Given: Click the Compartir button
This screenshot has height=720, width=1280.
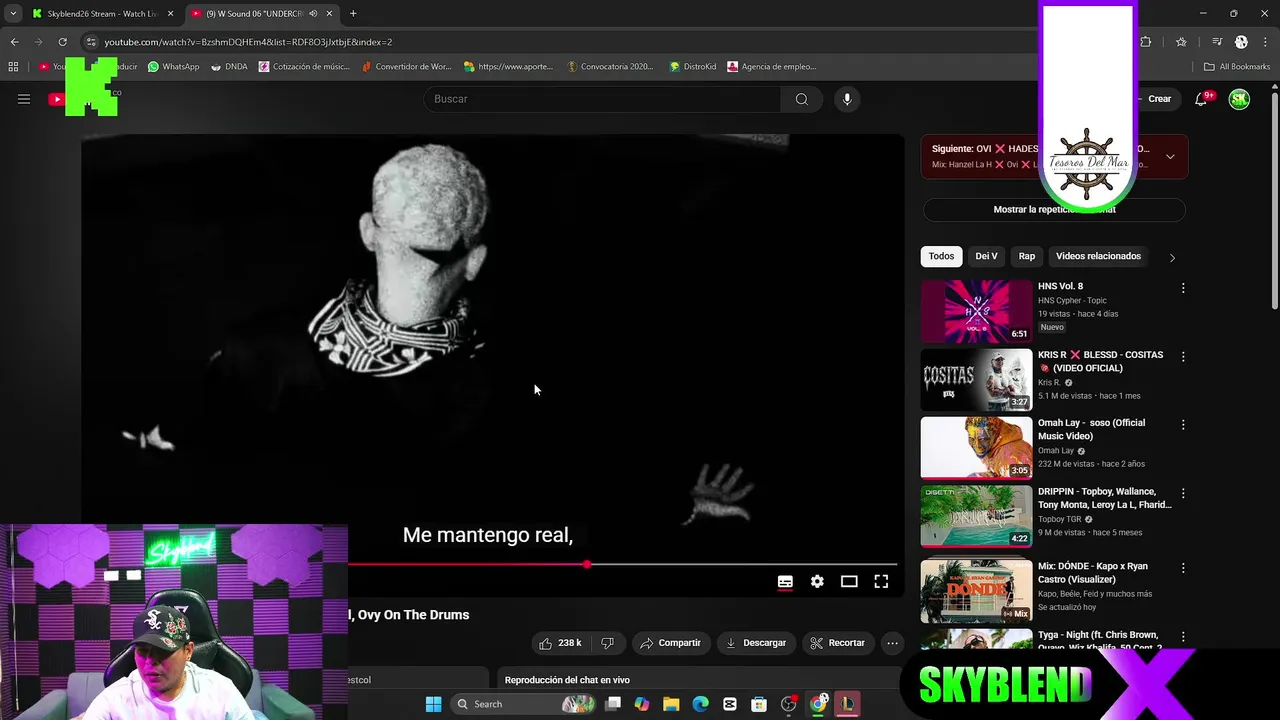Looking at the screenshot, I should [x=670, y=643].
